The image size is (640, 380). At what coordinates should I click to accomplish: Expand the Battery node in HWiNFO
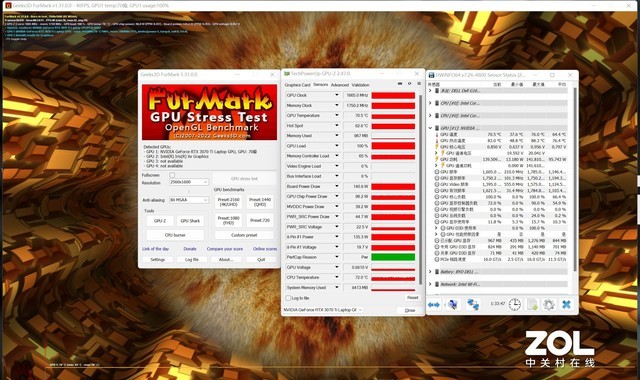[430, 271]
